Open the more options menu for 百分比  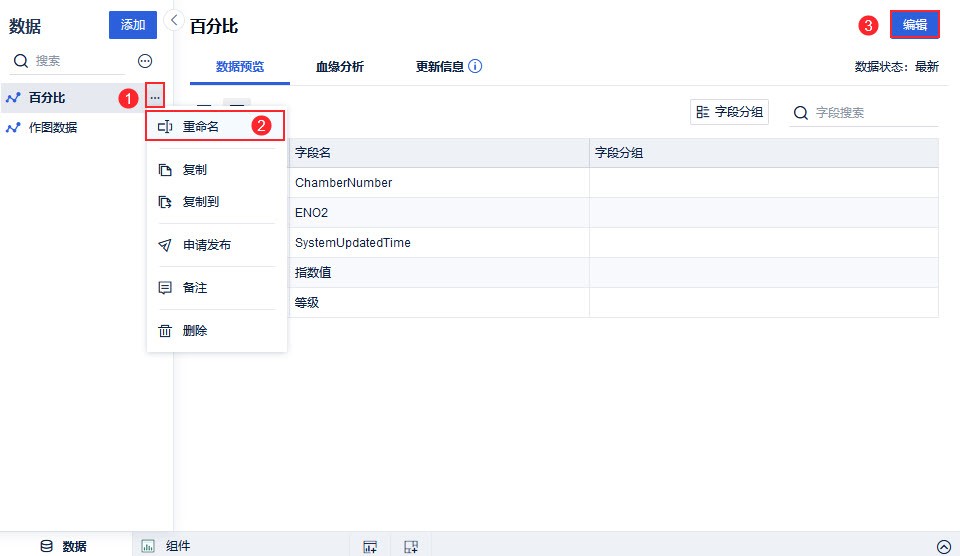point(154,97)
